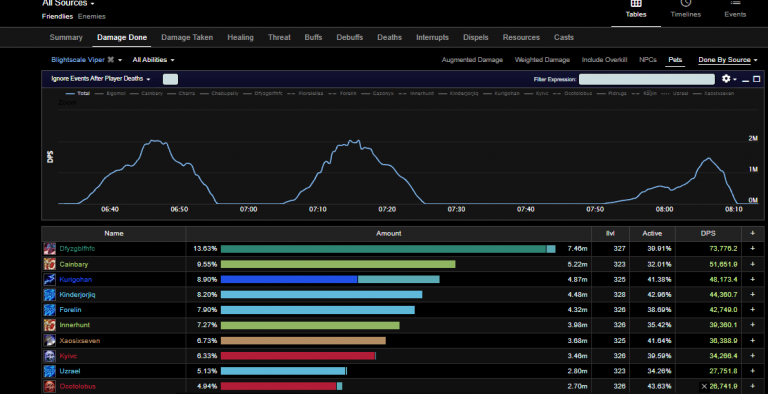
Task: Toggle Cainbary series in chart legend
Action: point(146,93)
